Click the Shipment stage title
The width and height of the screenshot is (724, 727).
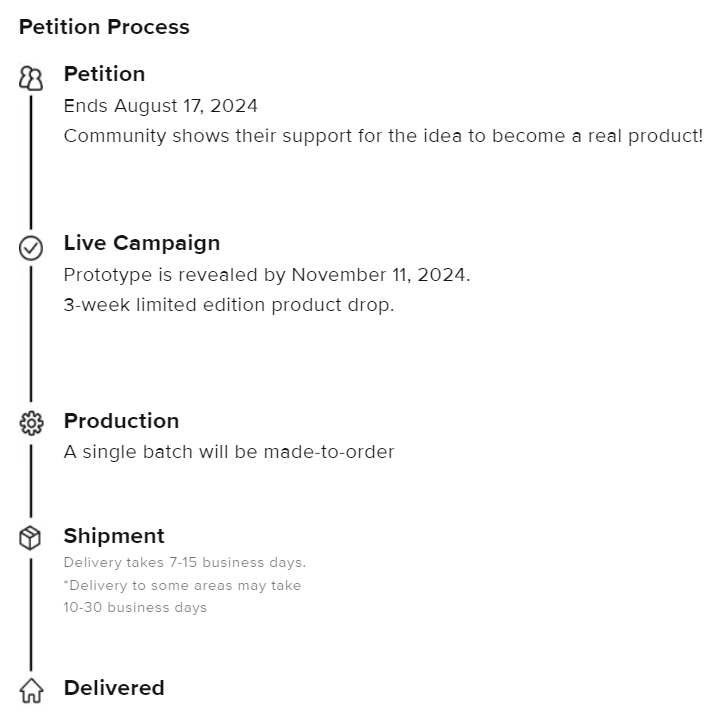pyautogui.click(x=114, y=536)
